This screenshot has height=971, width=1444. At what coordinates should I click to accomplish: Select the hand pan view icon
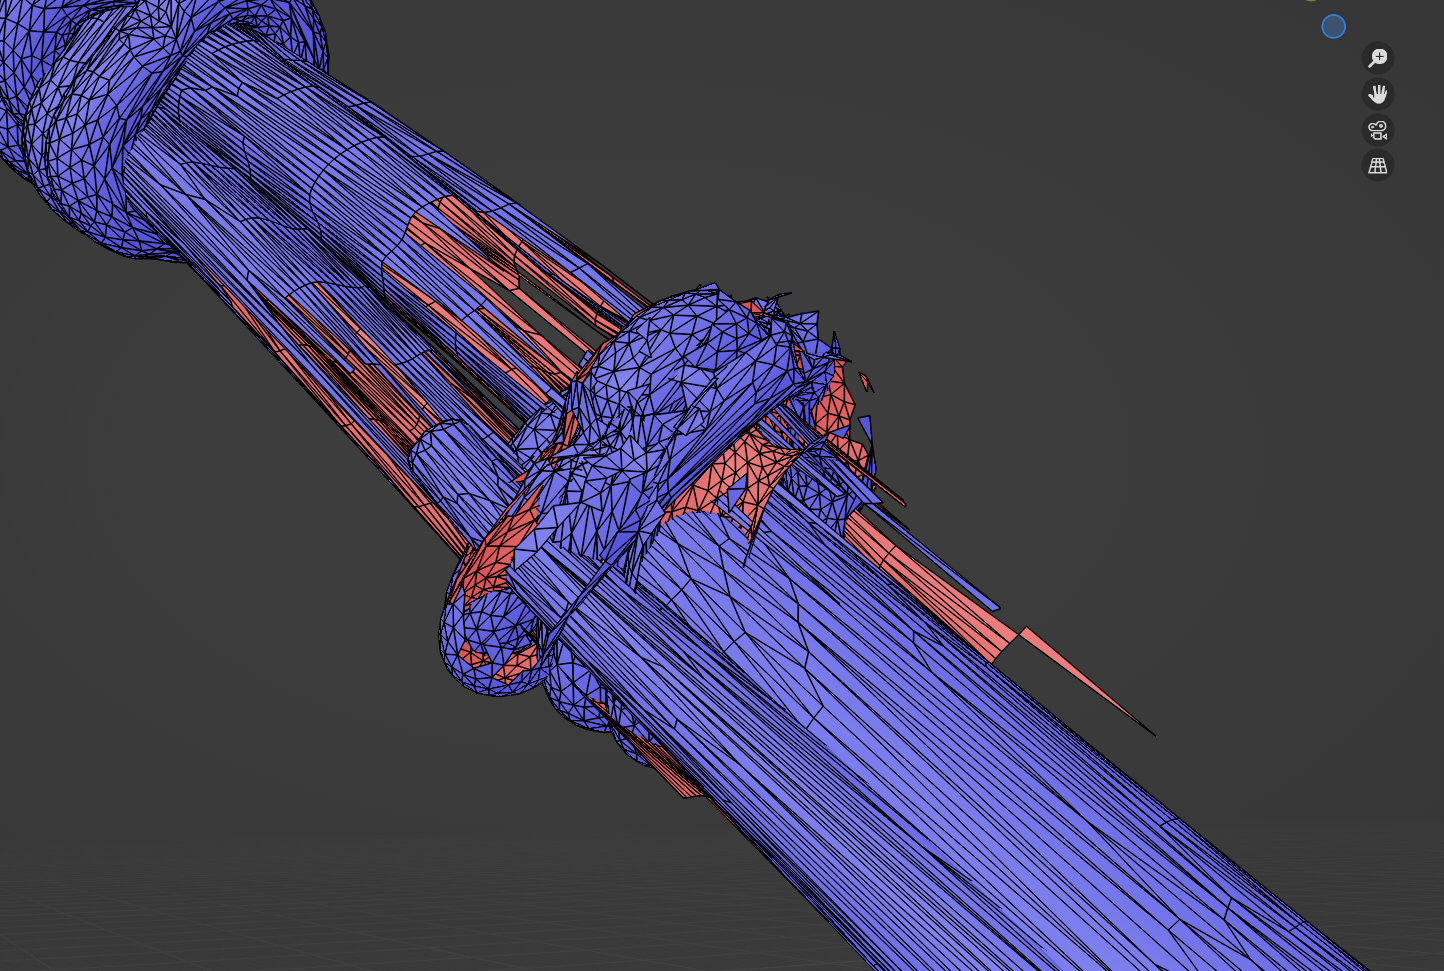pos(1378,94)
